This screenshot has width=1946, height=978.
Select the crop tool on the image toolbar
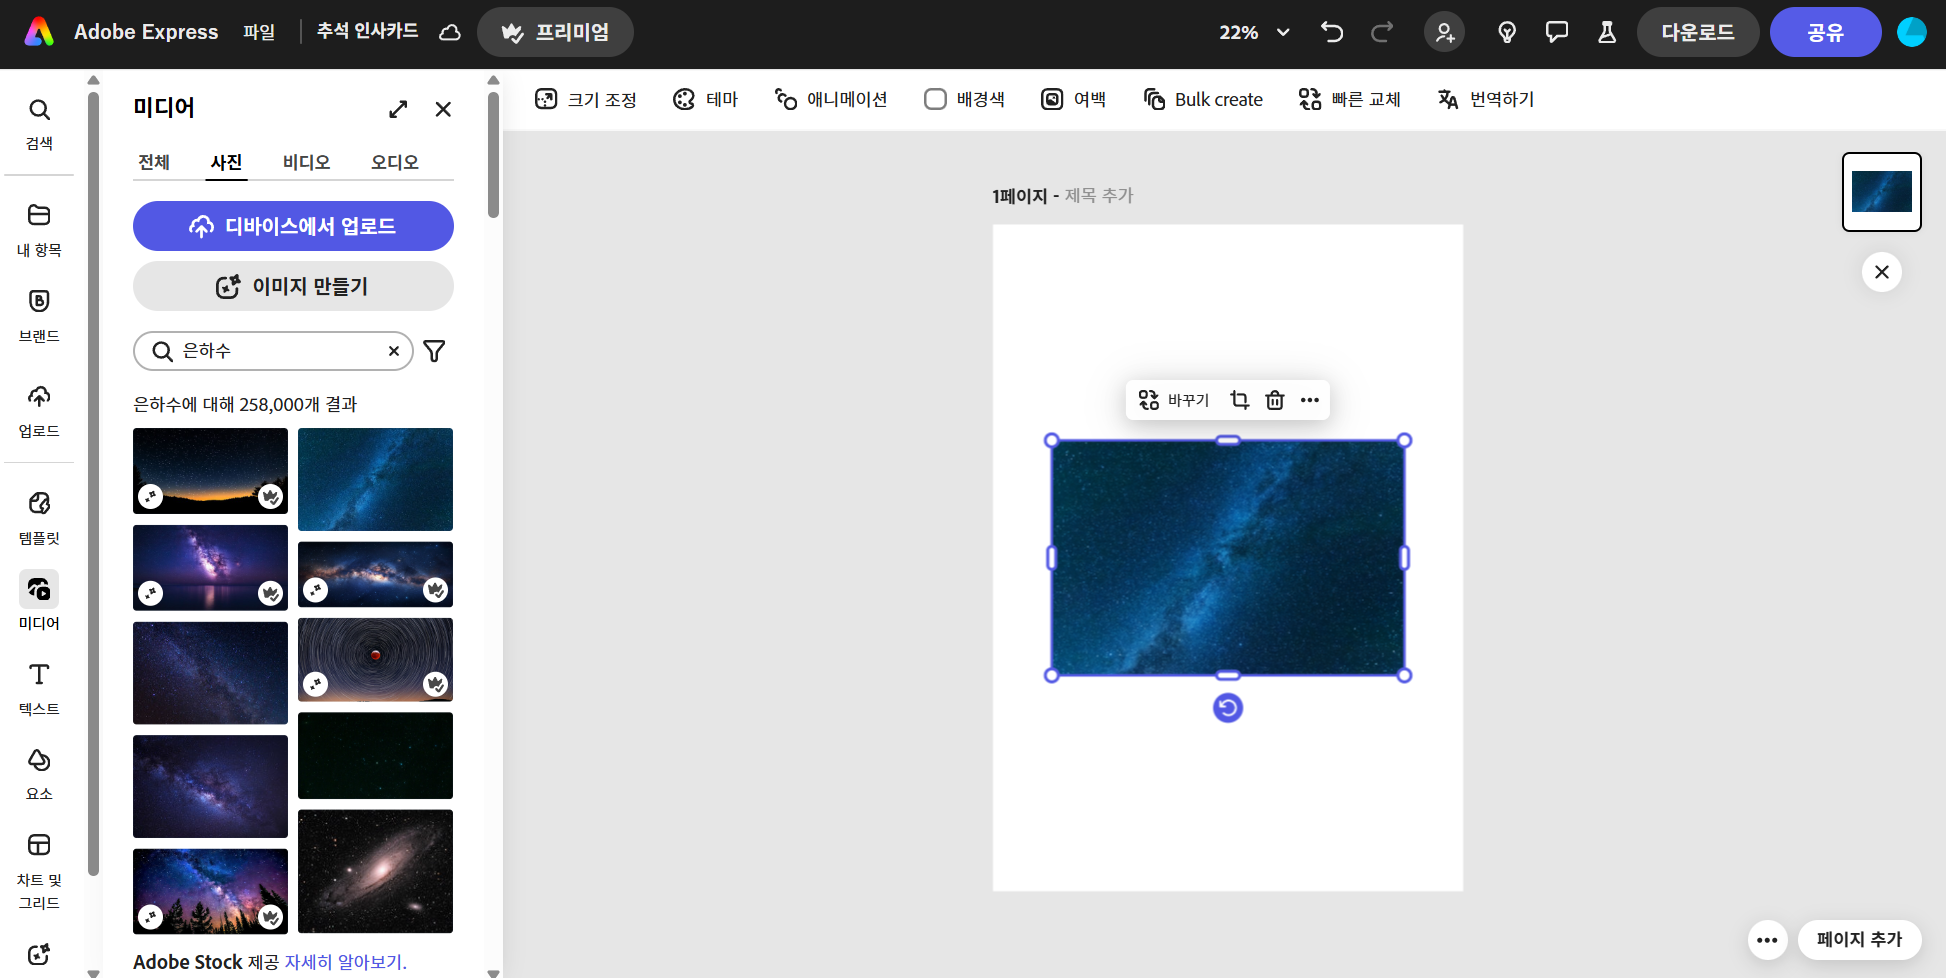click(1240, 400)
